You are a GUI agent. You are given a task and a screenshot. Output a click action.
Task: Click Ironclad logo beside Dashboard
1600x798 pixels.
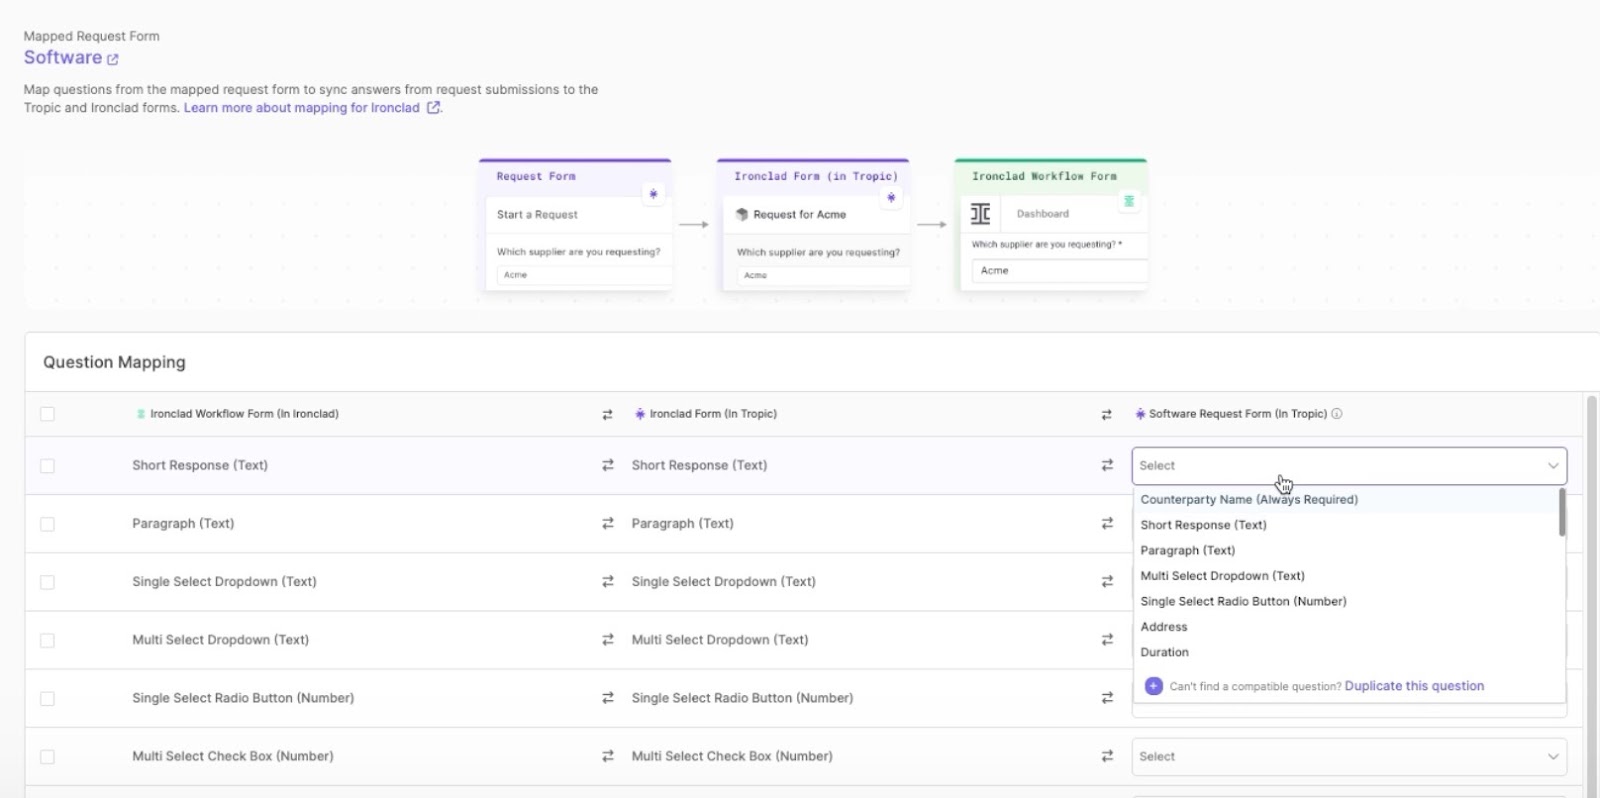coord(981,214)
